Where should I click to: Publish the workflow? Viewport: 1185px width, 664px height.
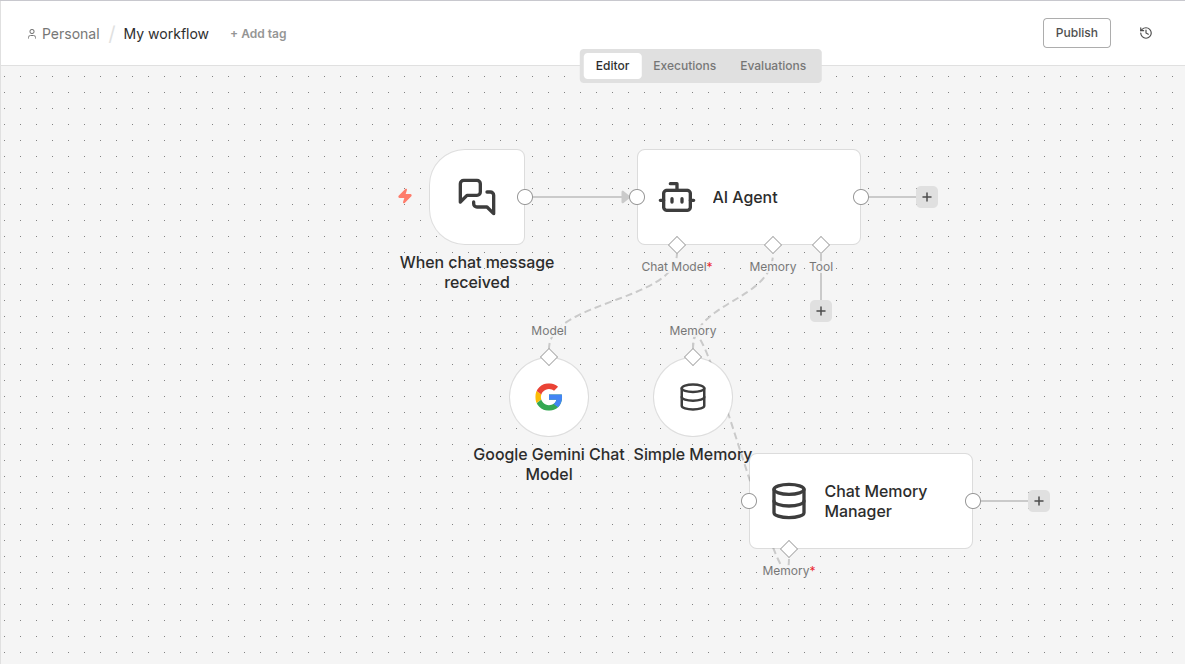[1076, 33]
